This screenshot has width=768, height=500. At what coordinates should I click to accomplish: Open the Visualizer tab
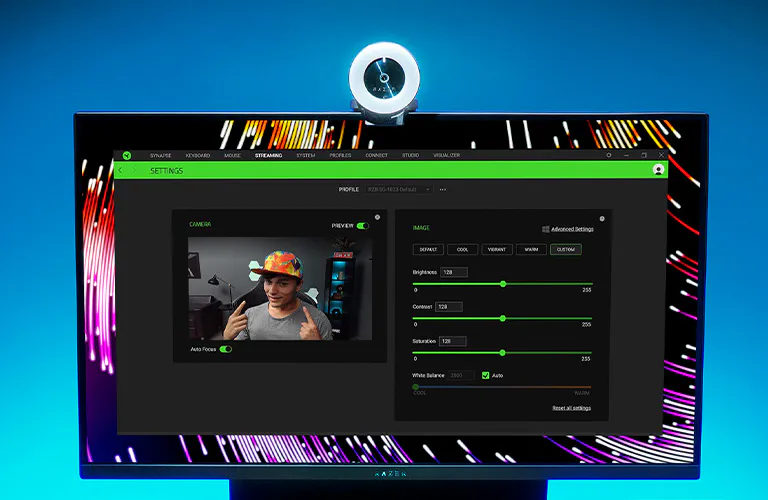pos(446,155)
